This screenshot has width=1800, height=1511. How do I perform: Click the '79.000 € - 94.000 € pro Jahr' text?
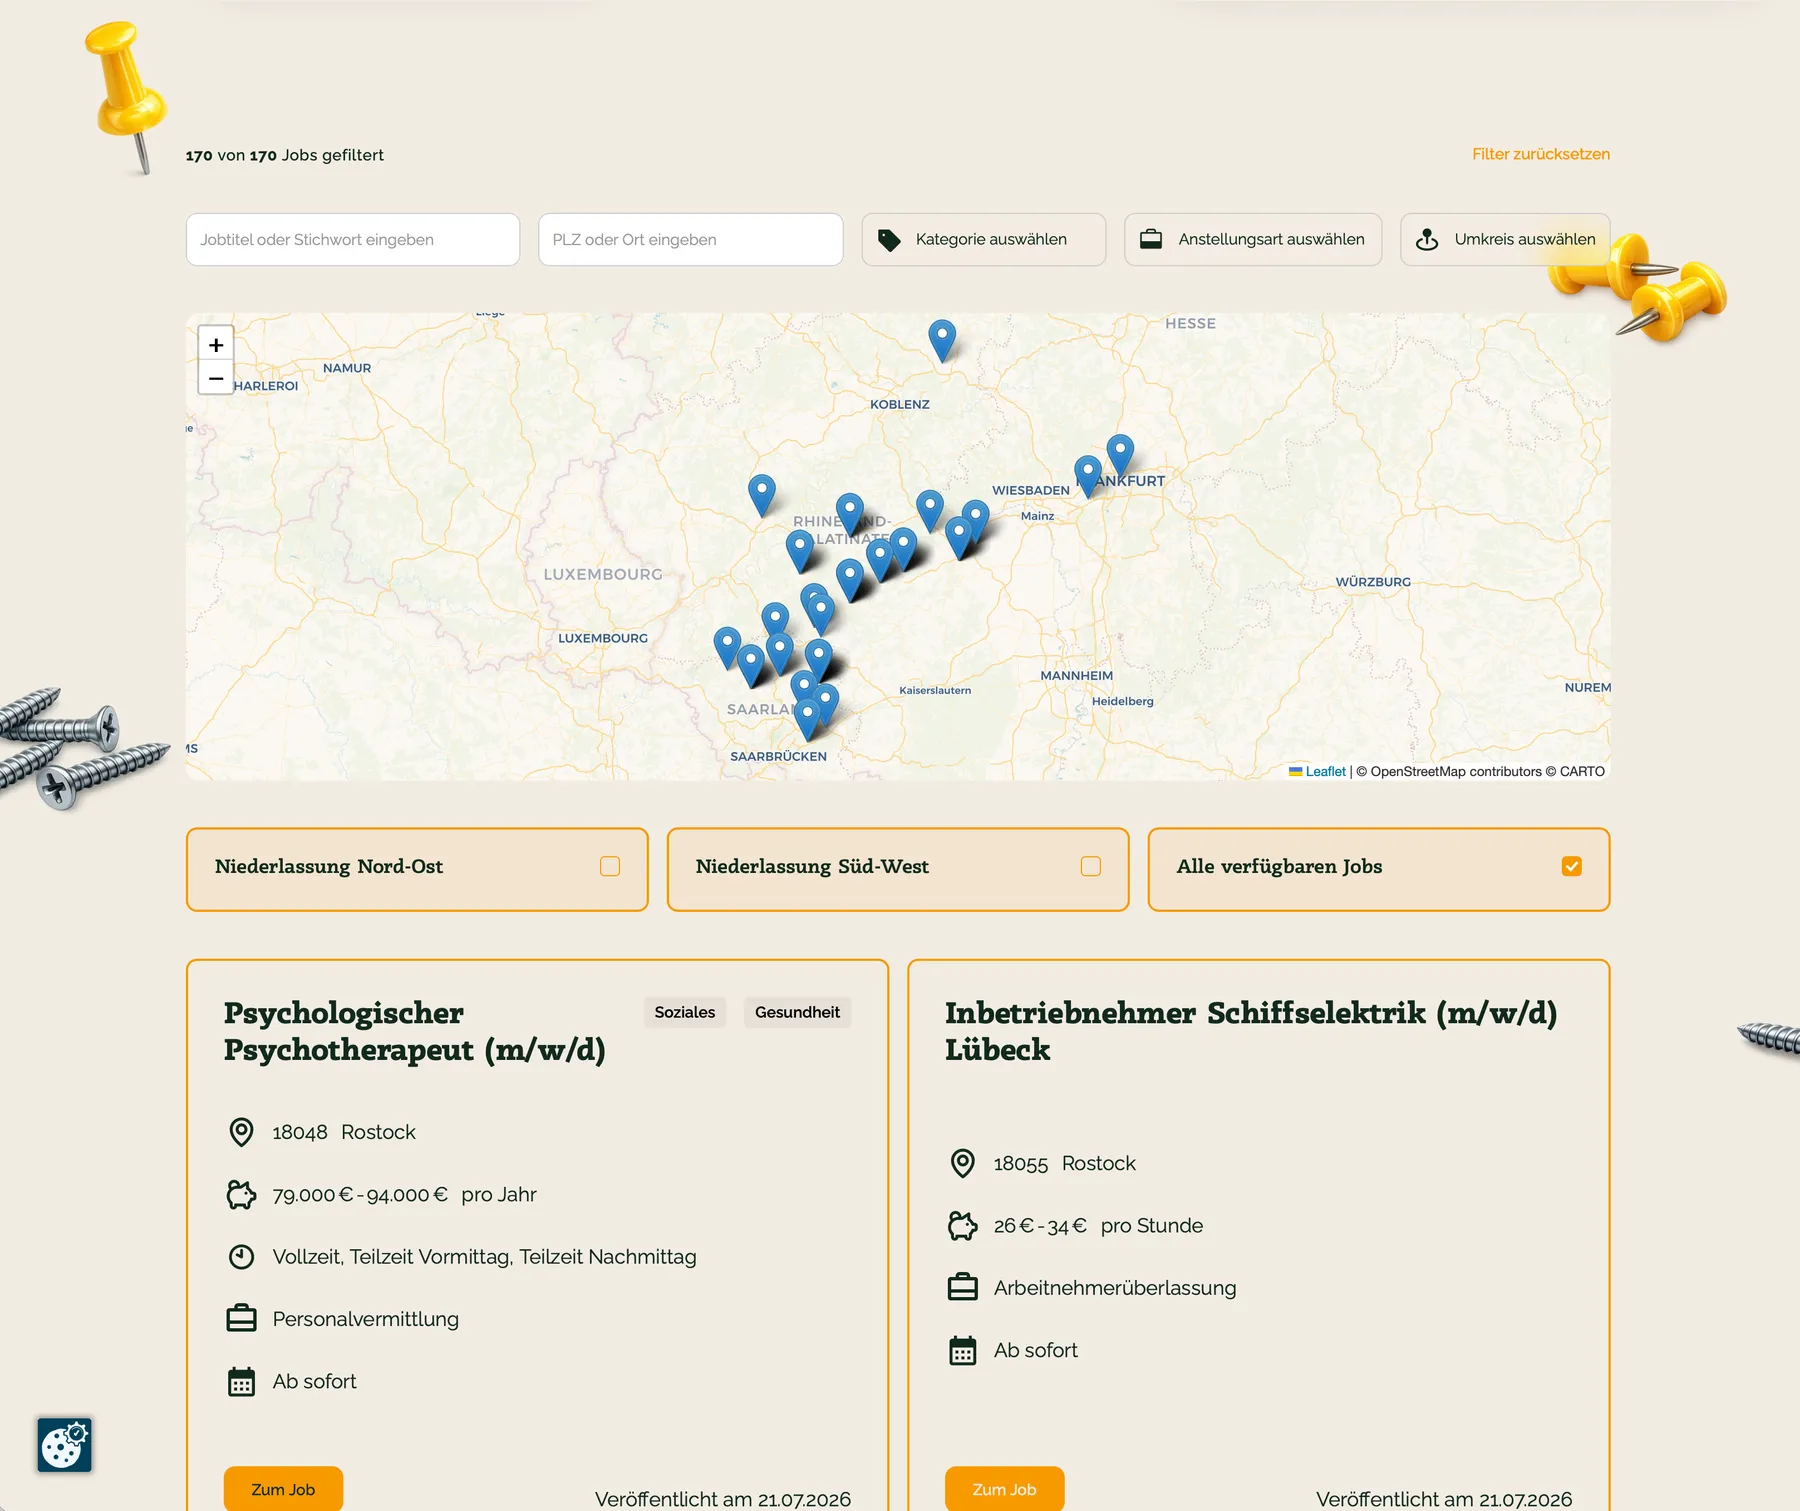(x=404, y=1195)
